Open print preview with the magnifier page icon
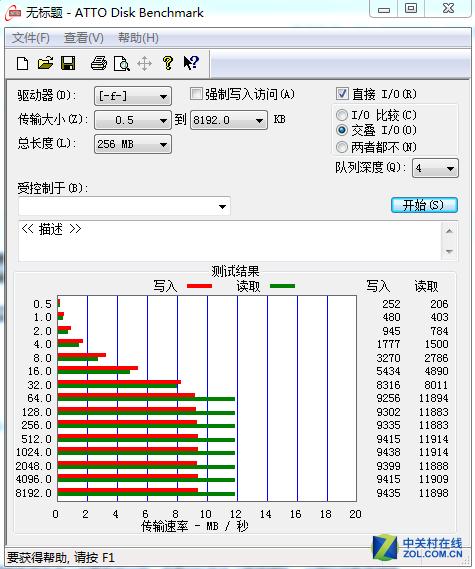Image resolution: width=475 pixels, height=569 pixels. [122, 64]
